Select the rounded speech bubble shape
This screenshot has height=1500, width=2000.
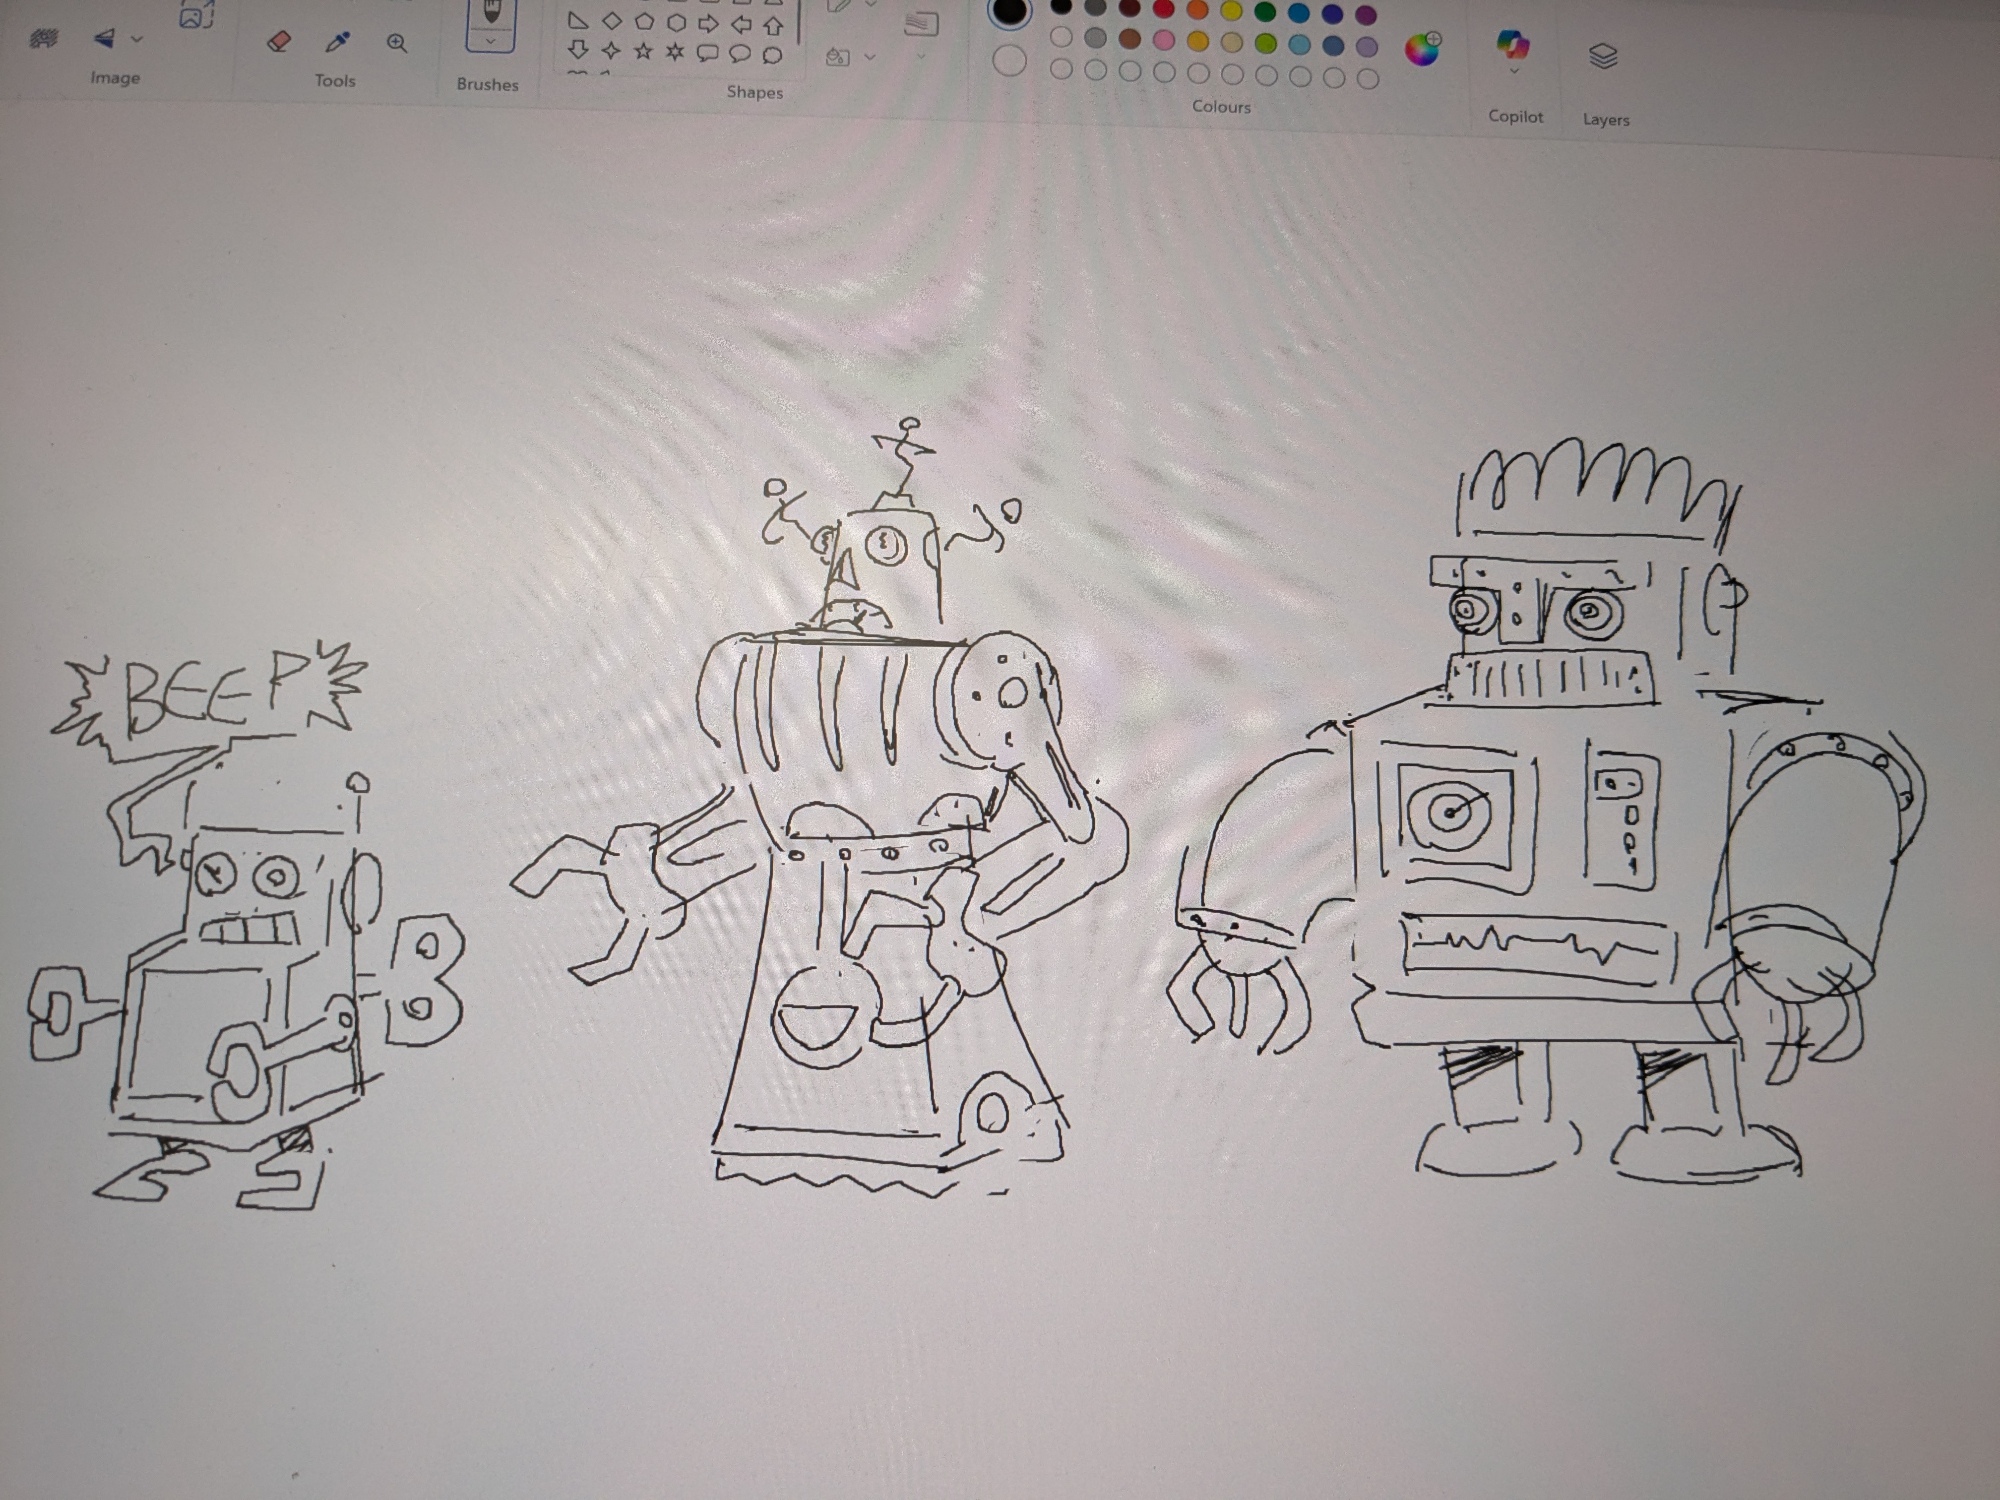point(708,53)
